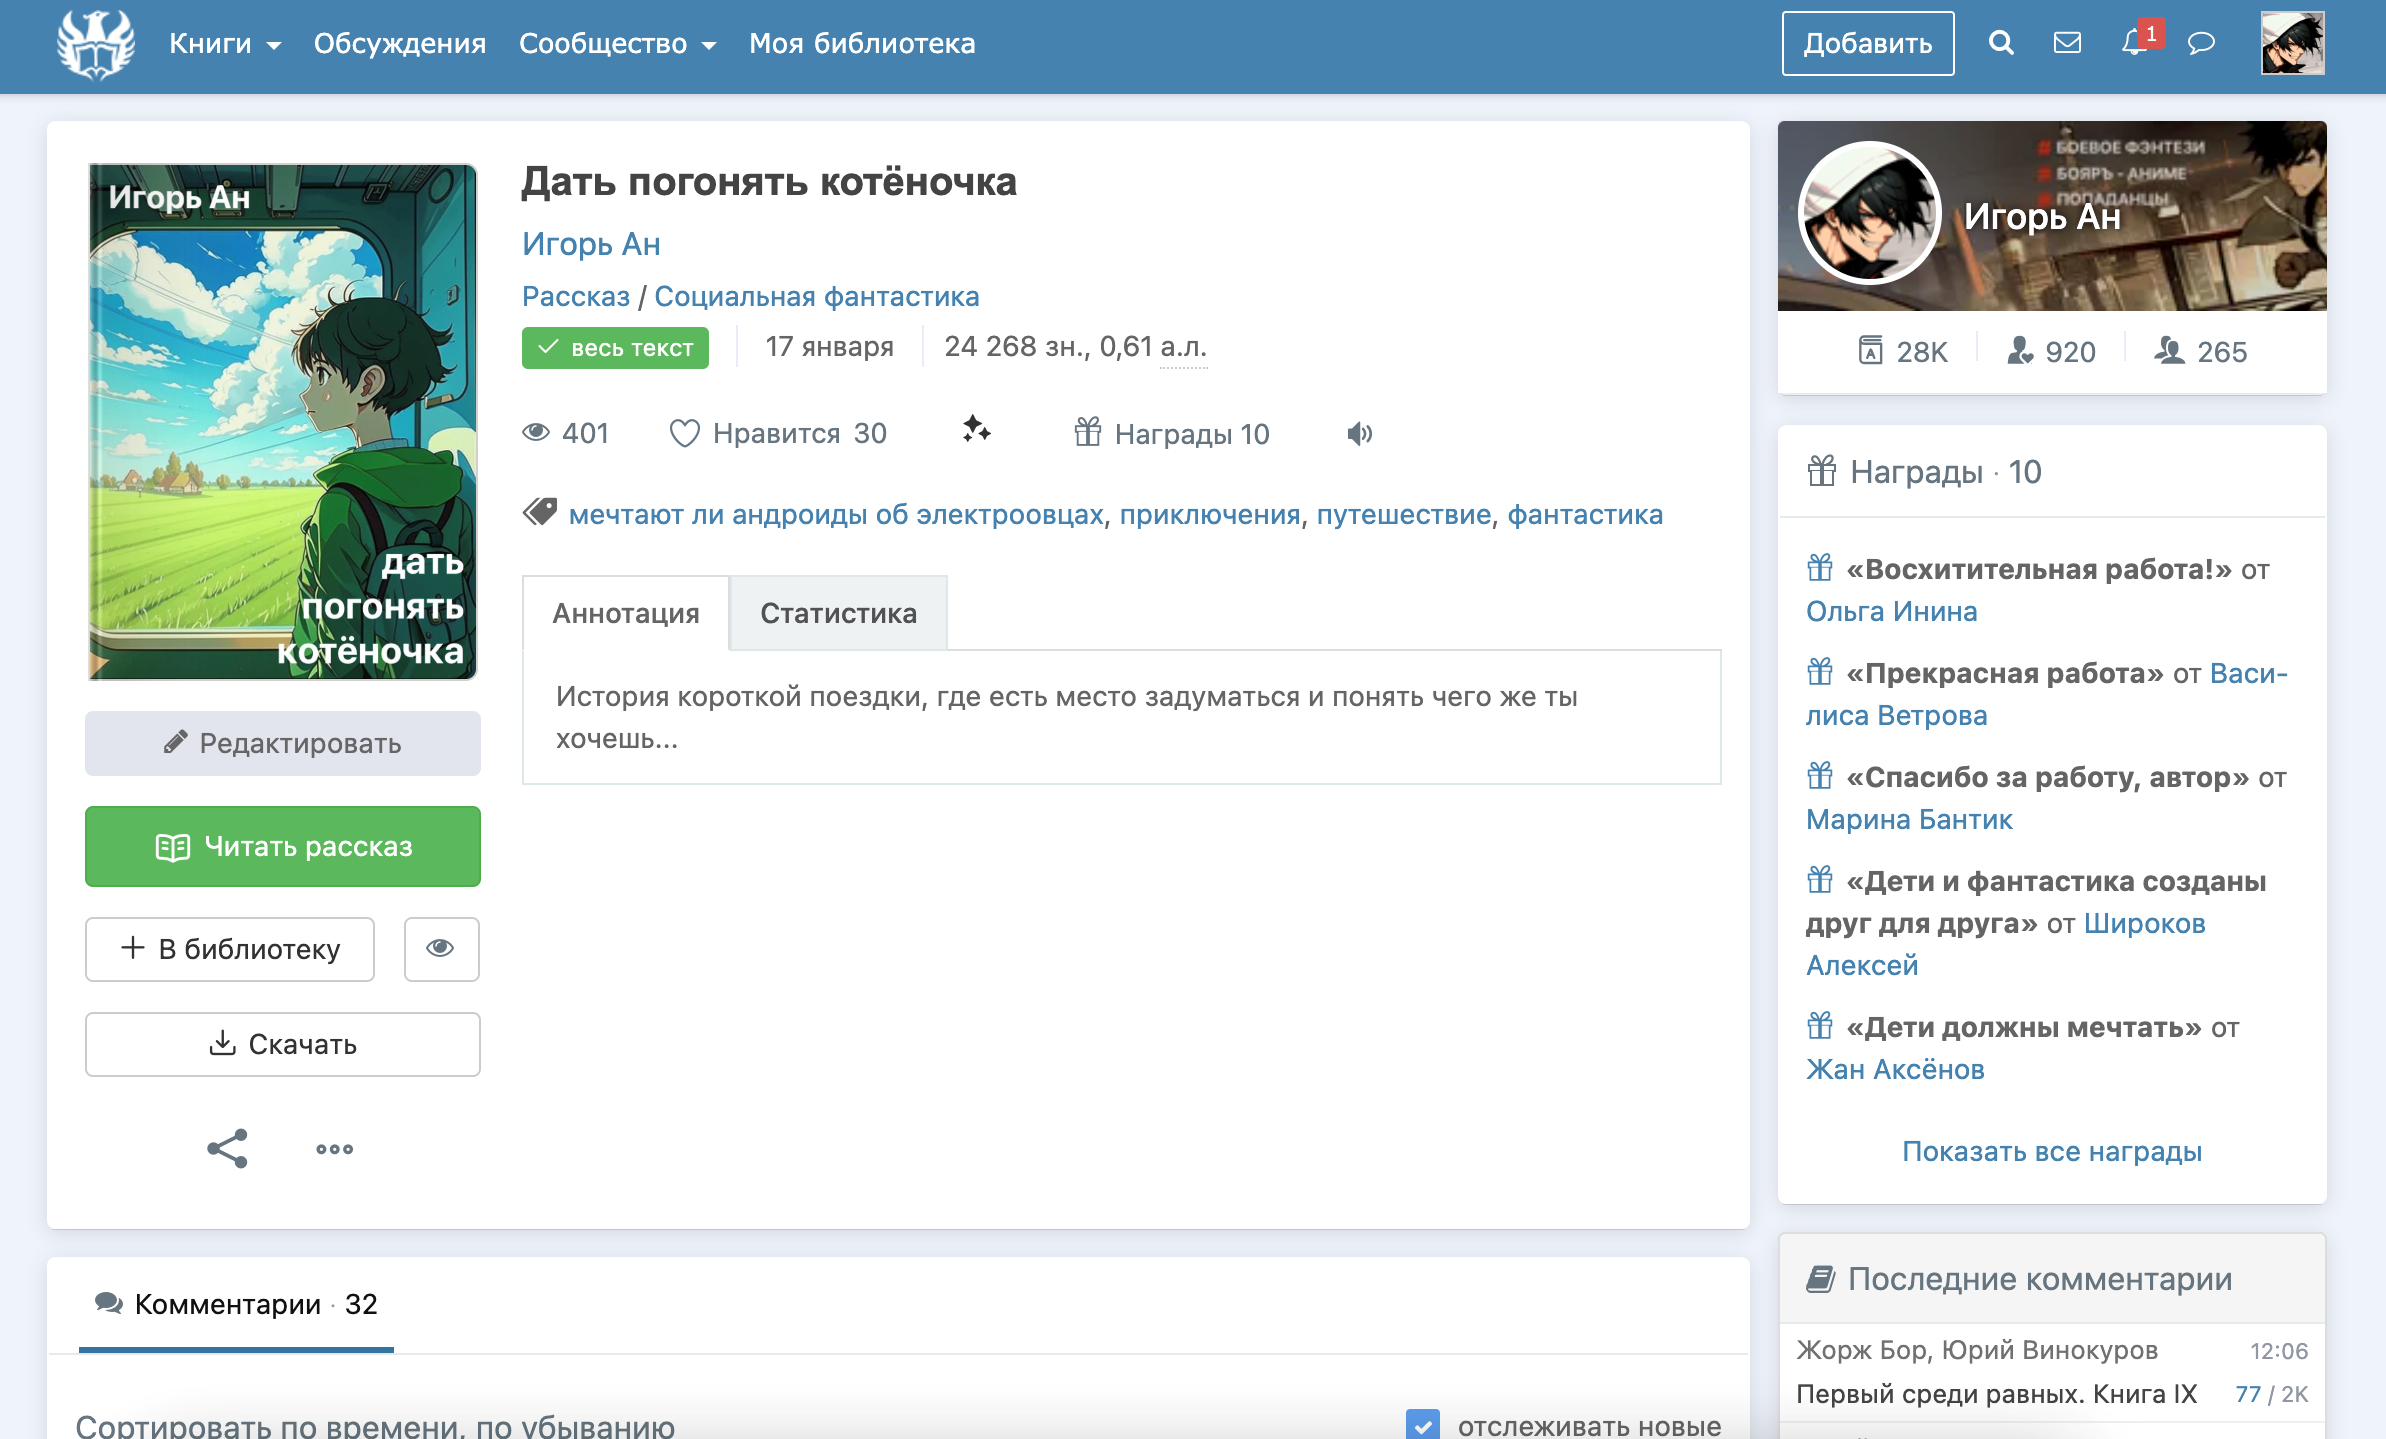Click the book cover thumbnail
This screenshot has height=1439, width=2386.
[x=282, y=422]
